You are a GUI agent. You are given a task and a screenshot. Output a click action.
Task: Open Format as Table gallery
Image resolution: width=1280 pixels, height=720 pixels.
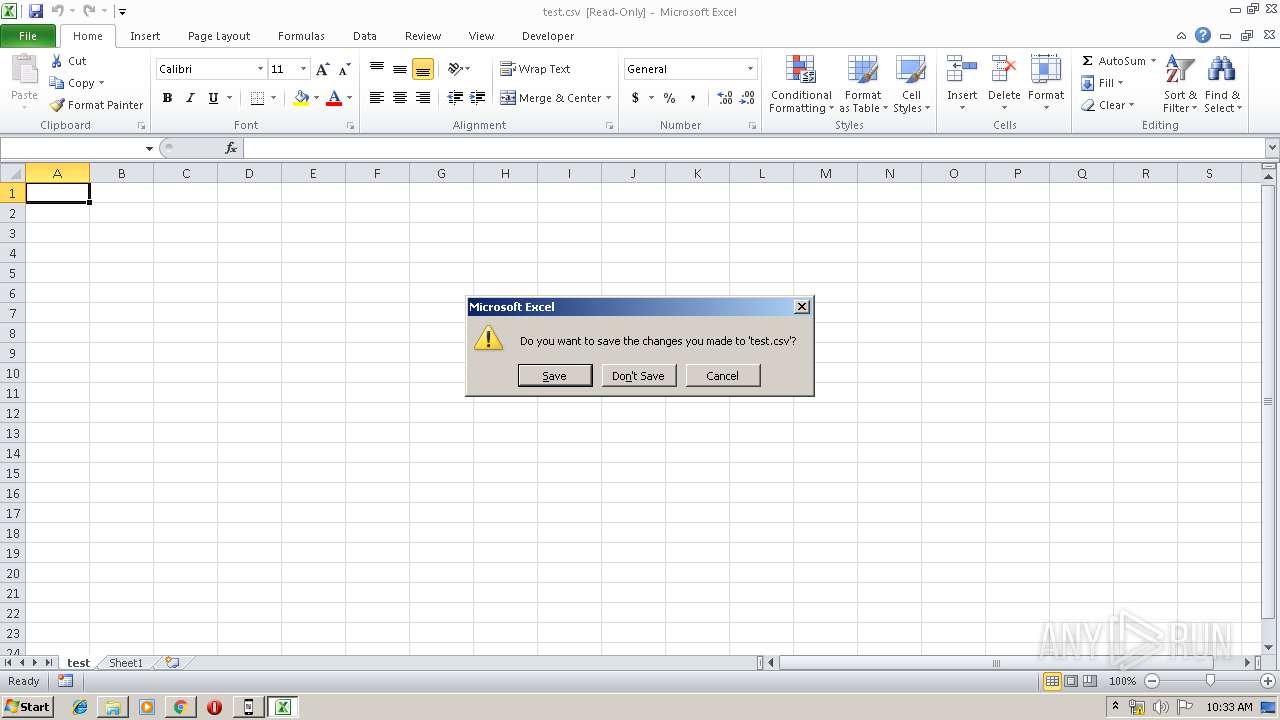(x=863, y=85)
